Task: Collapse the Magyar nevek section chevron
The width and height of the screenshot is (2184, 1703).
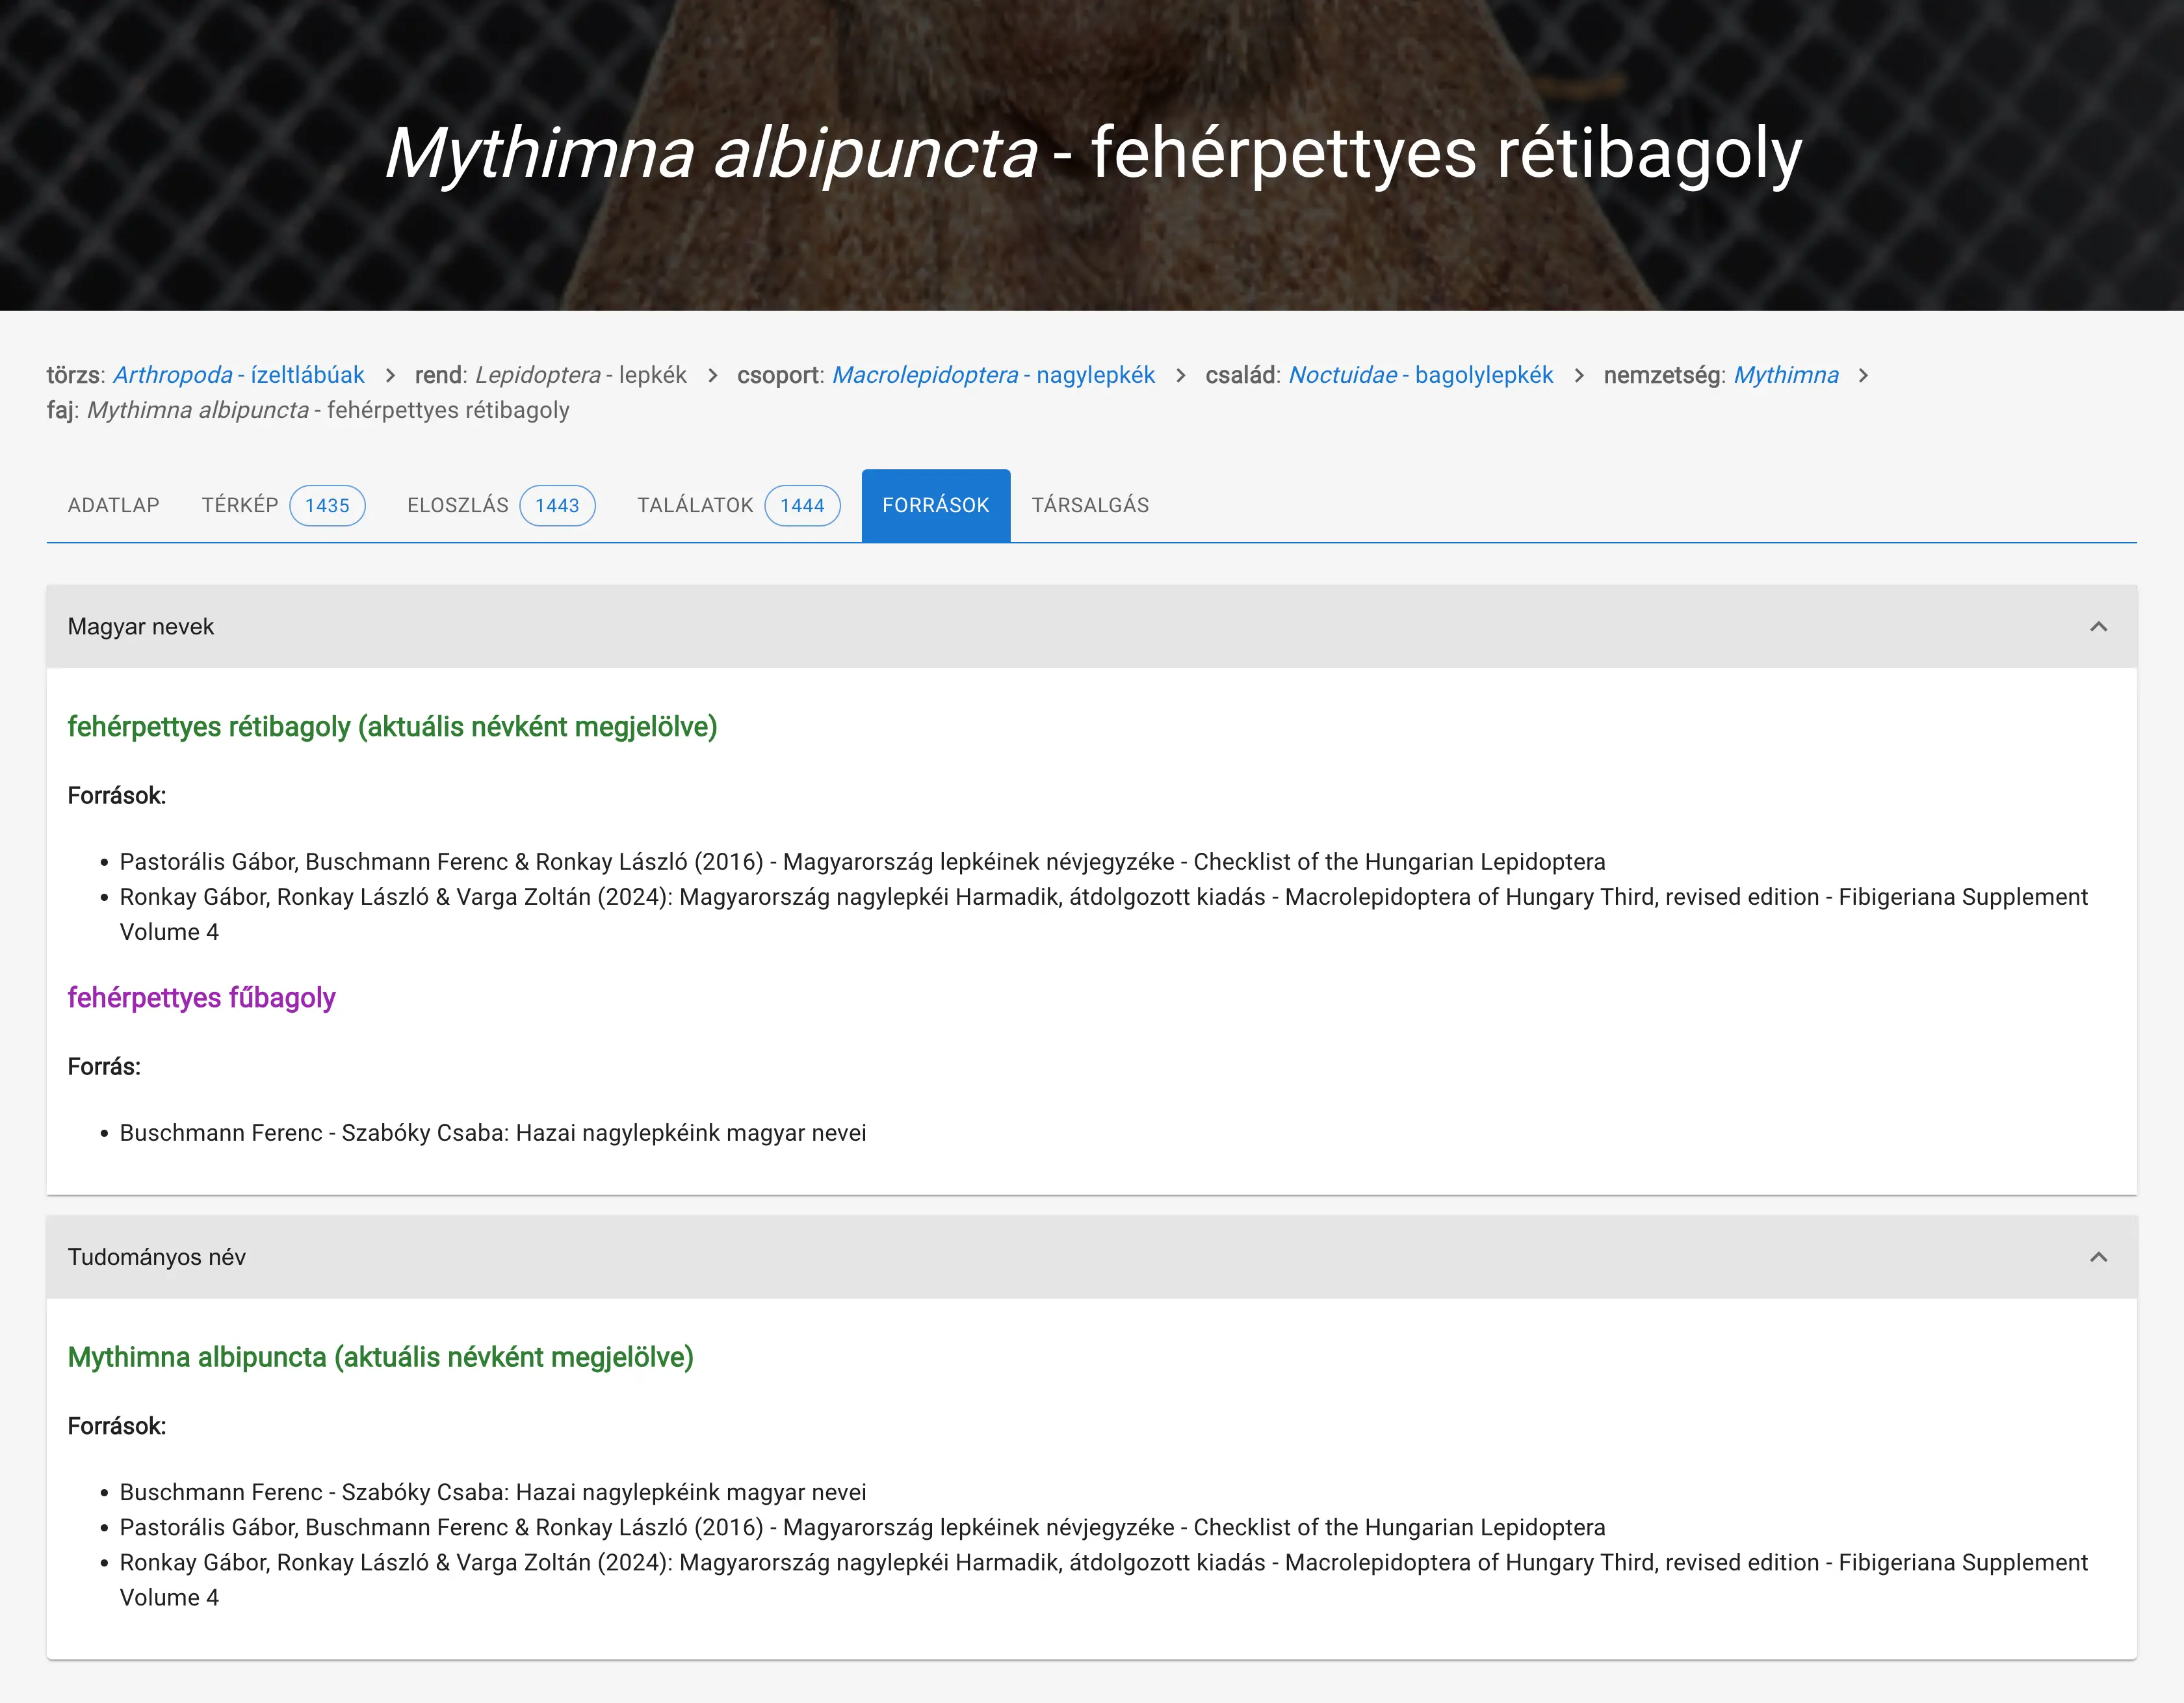Action: (x=2098, y=627)
